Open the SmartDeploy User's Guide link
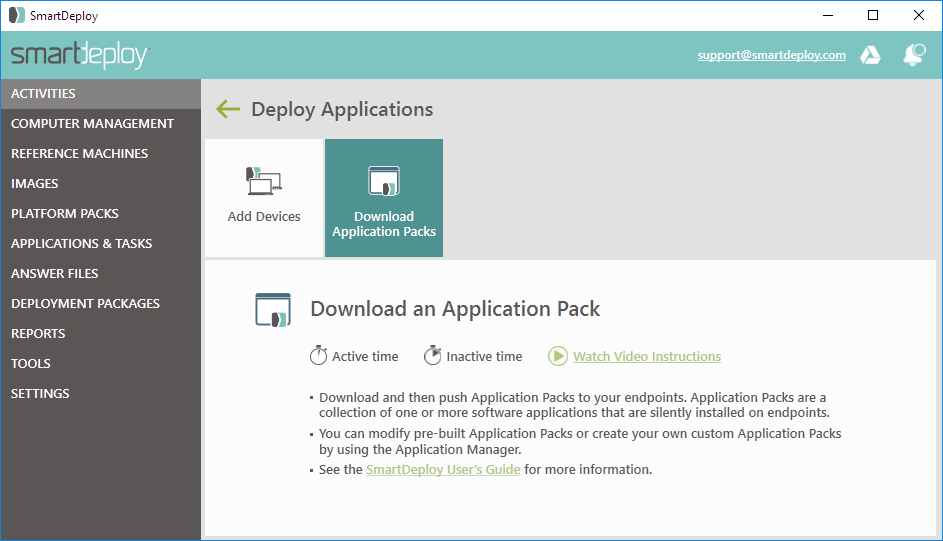The width and height of the screenshot is (943, 541). [443, 469]
